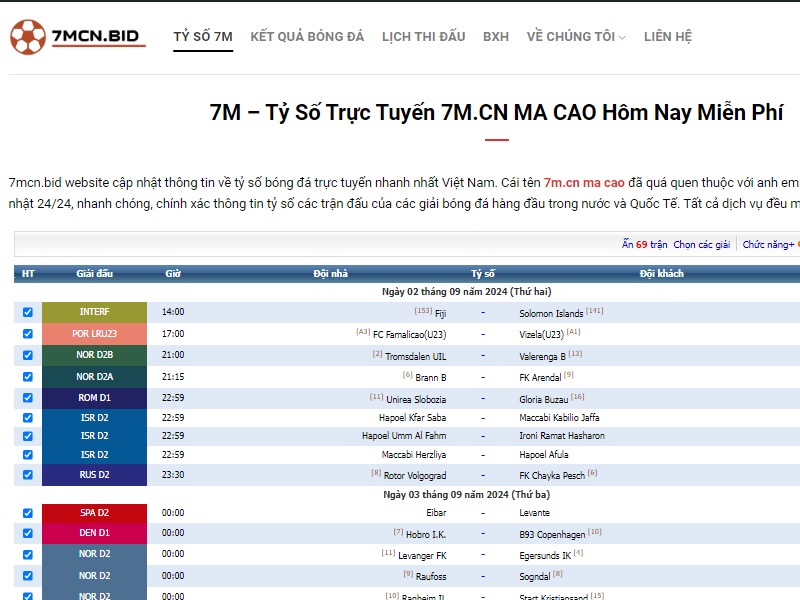
Task: Click FK Chayka Pesch team name
Action: click(552, 476)
